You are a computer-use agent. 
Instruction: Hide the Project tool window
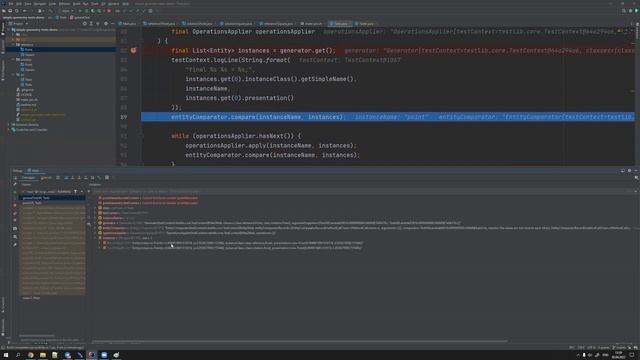click(x=112, y=24)
